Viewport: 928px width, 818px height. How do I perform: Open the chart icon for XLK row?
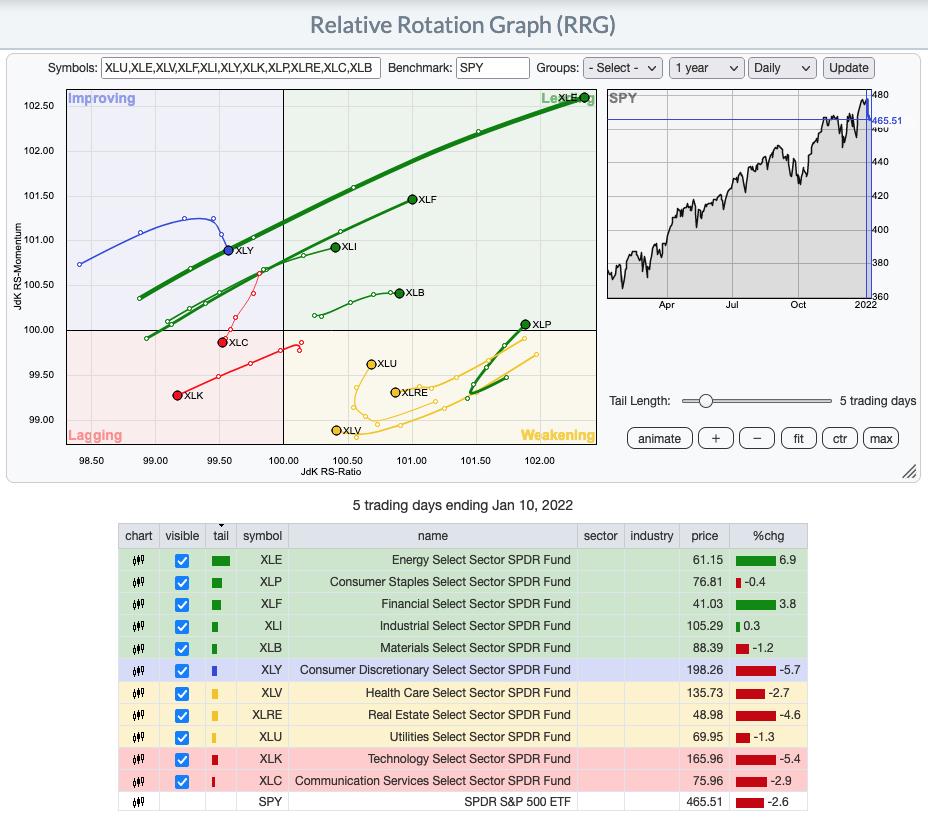click(138, 759)
